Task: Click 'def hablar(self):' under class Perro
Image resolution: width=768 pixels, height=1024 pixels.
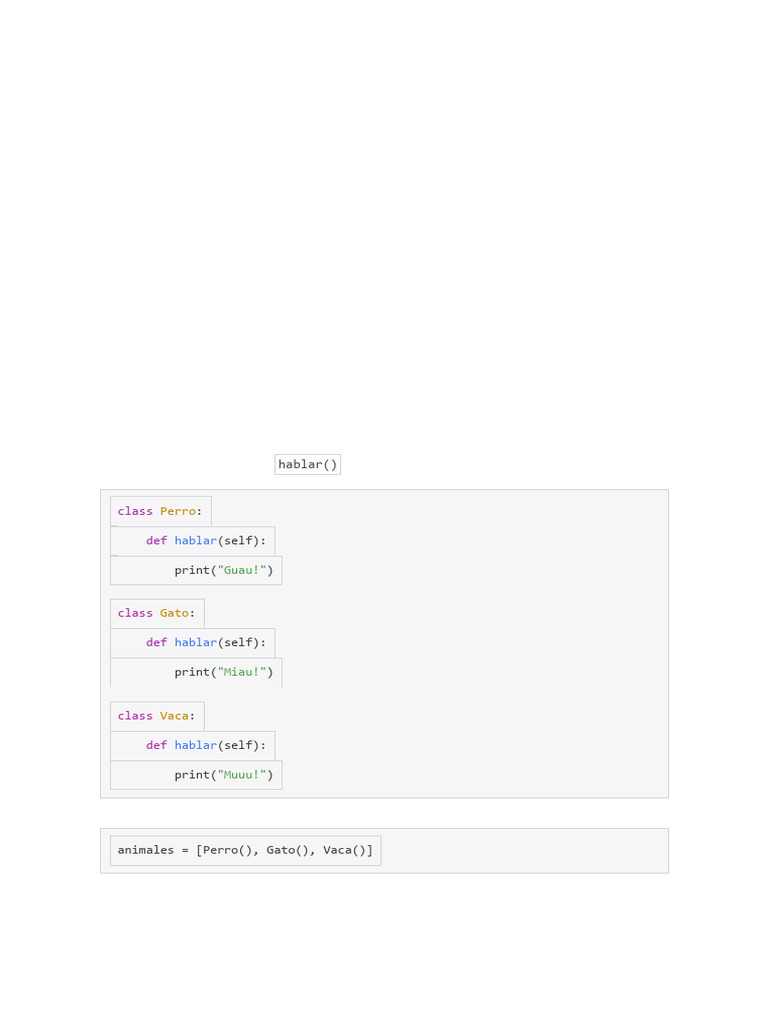Action: point(193,541)
